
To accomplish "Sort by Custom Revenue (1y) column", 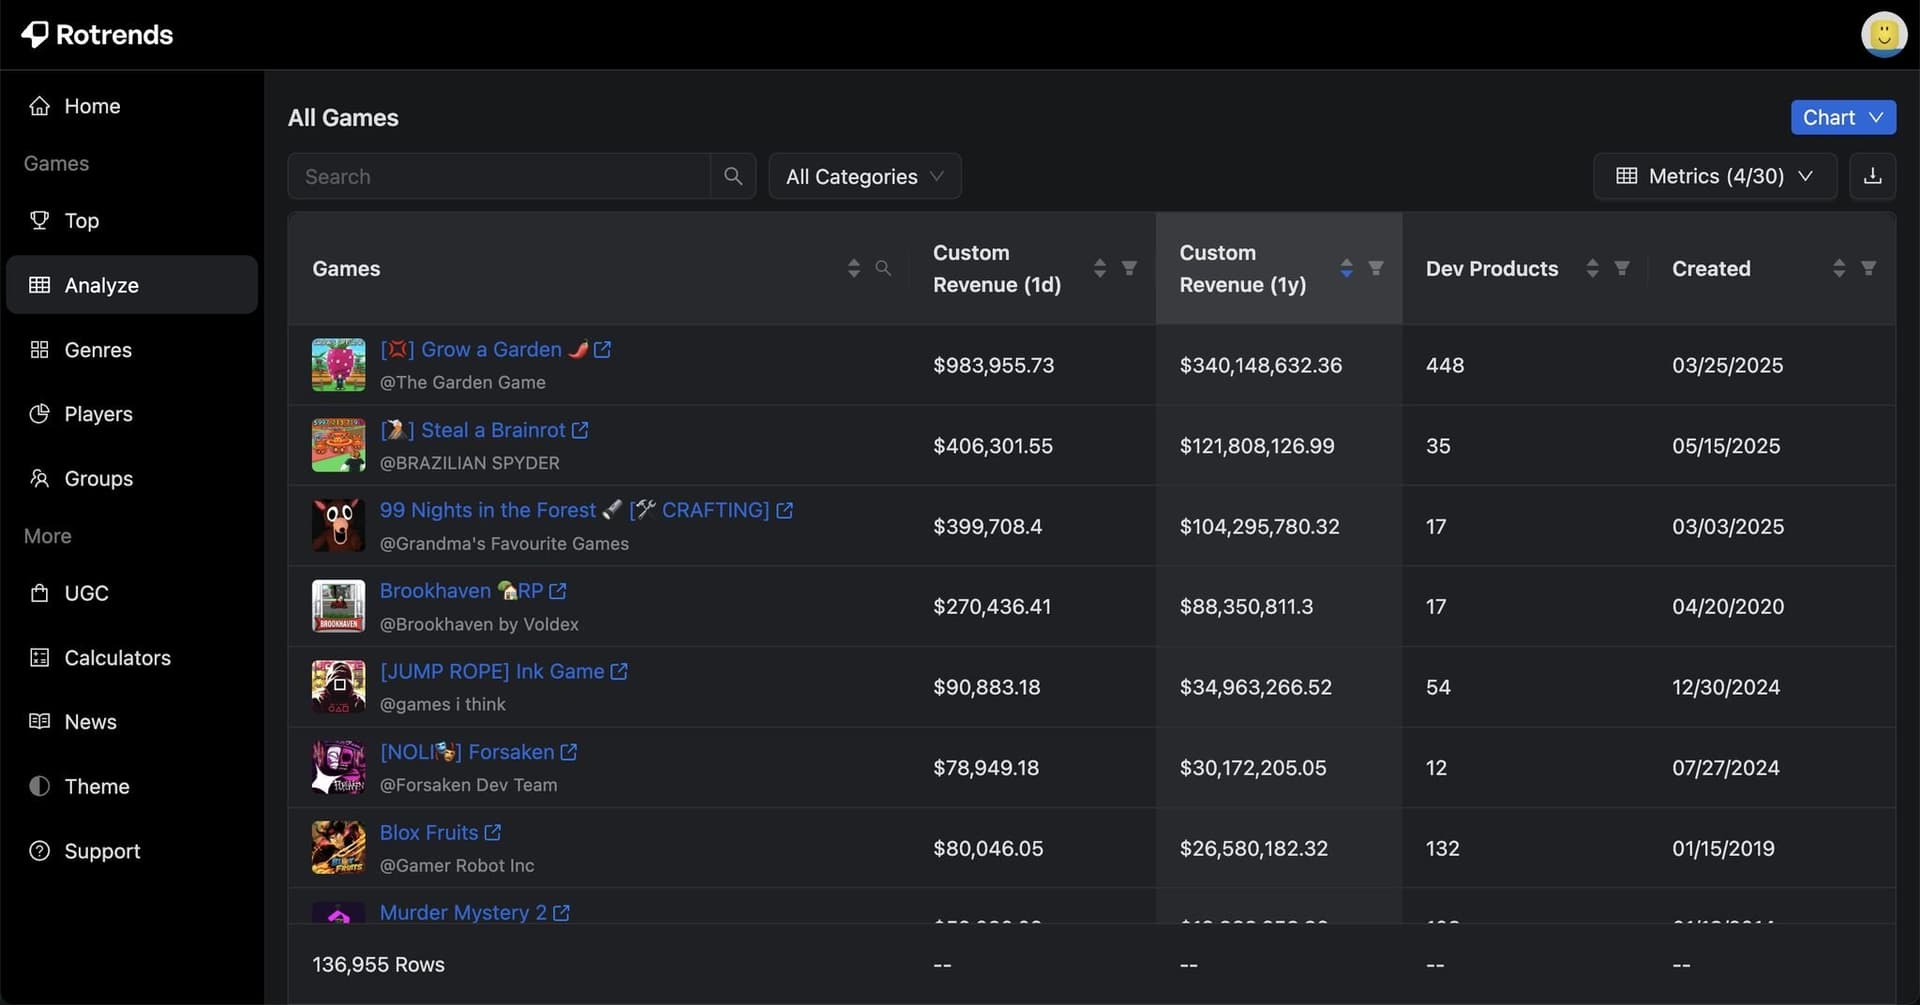I will (1346, 268).
